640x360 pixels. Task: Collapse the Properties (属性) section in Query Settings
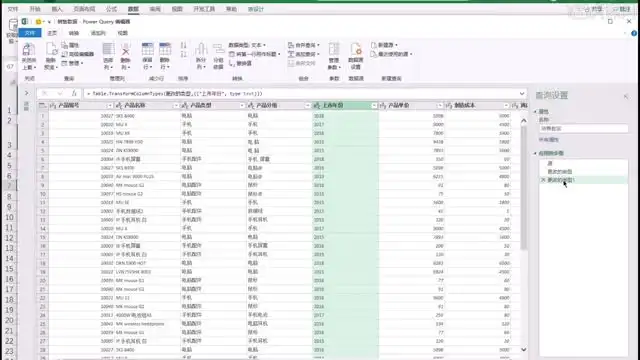535,111
